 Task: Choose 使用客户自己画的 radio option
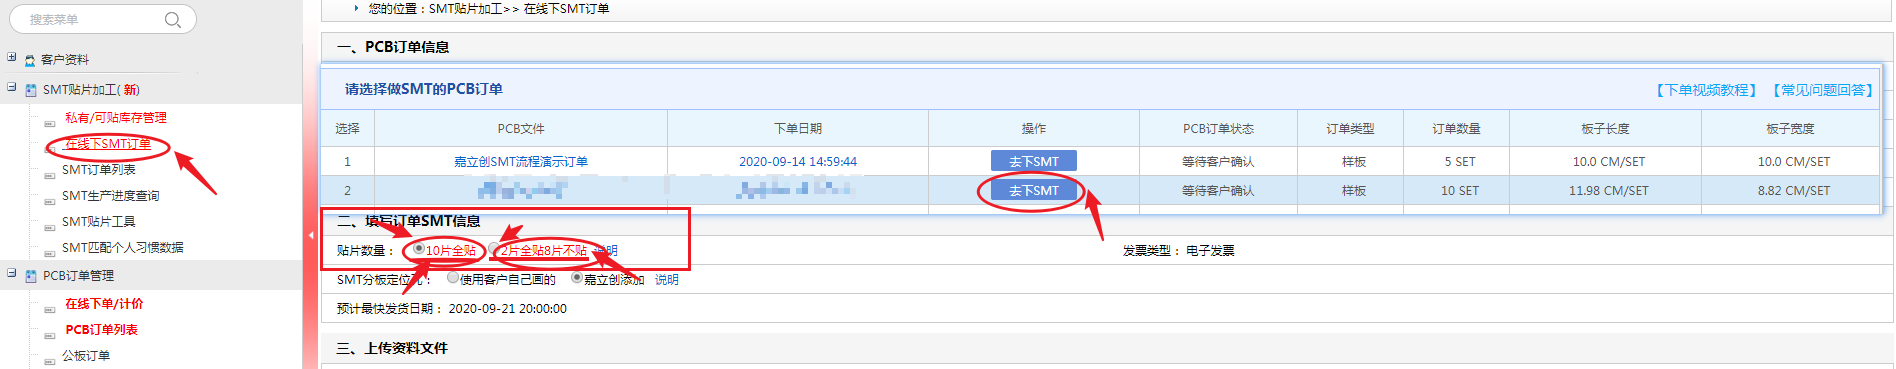point(453,278)
